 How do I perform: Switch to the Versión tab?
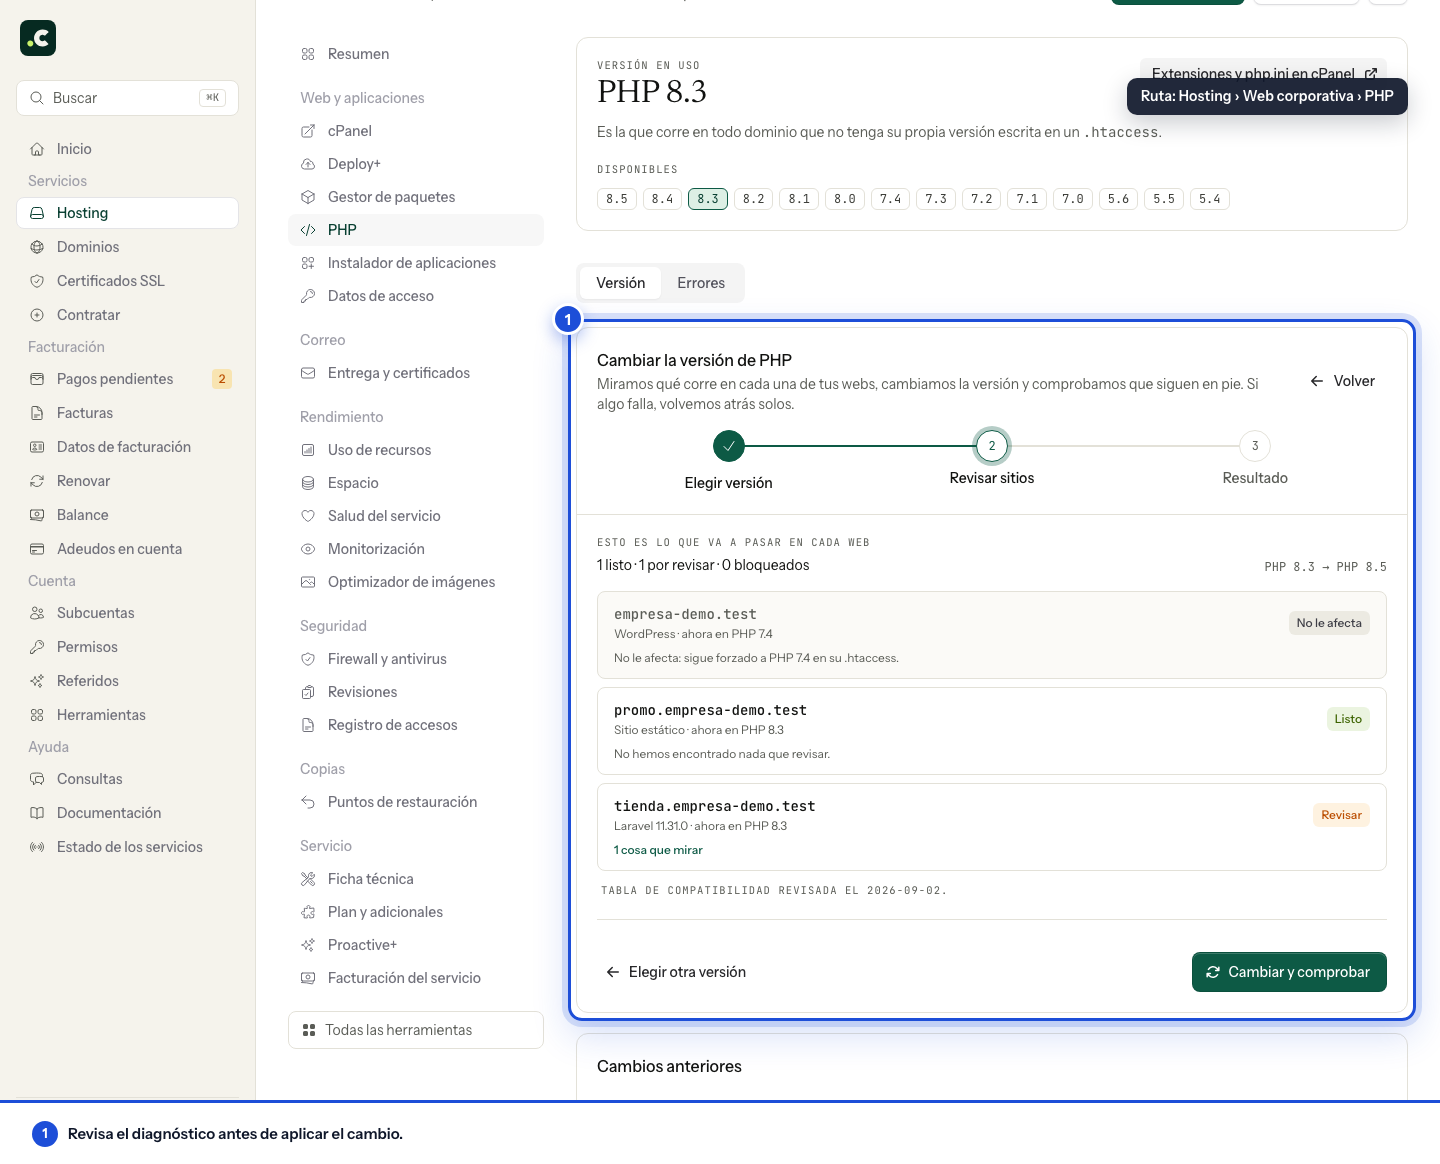click(621, 283)
